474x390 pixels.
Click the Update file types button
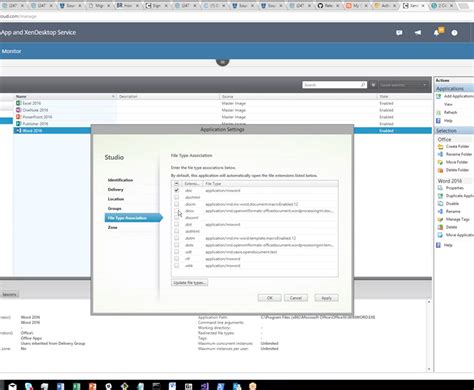point(189,283)
